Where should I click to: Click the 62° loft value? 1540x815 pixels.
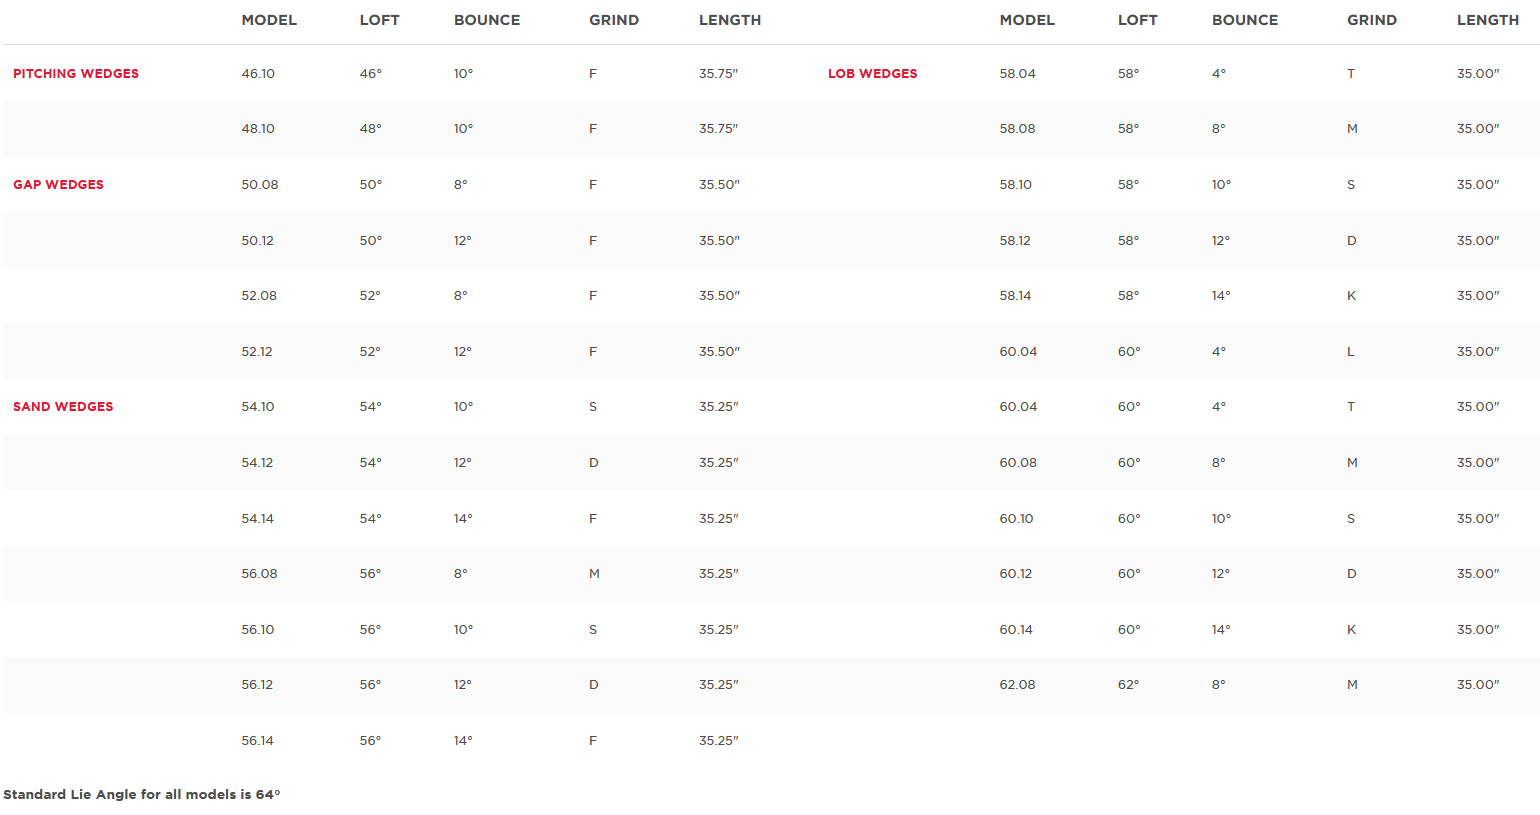(1128, 685)
